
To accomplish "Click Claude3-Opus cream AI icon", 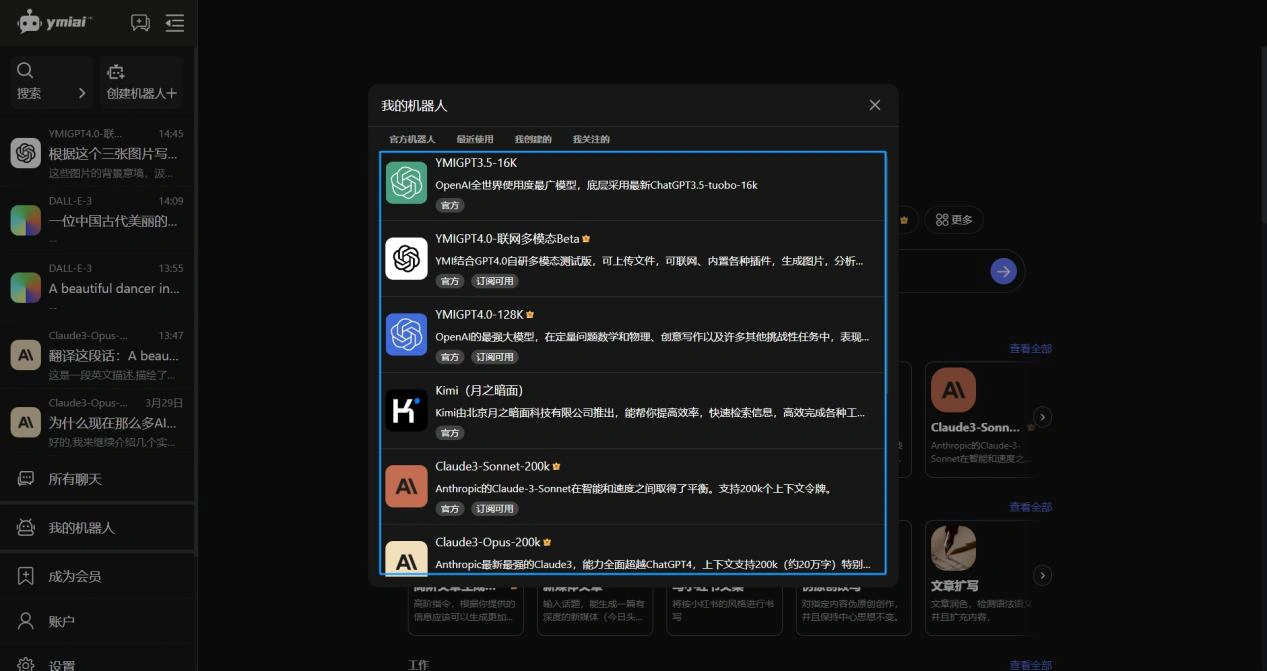I will pos(406,558).
